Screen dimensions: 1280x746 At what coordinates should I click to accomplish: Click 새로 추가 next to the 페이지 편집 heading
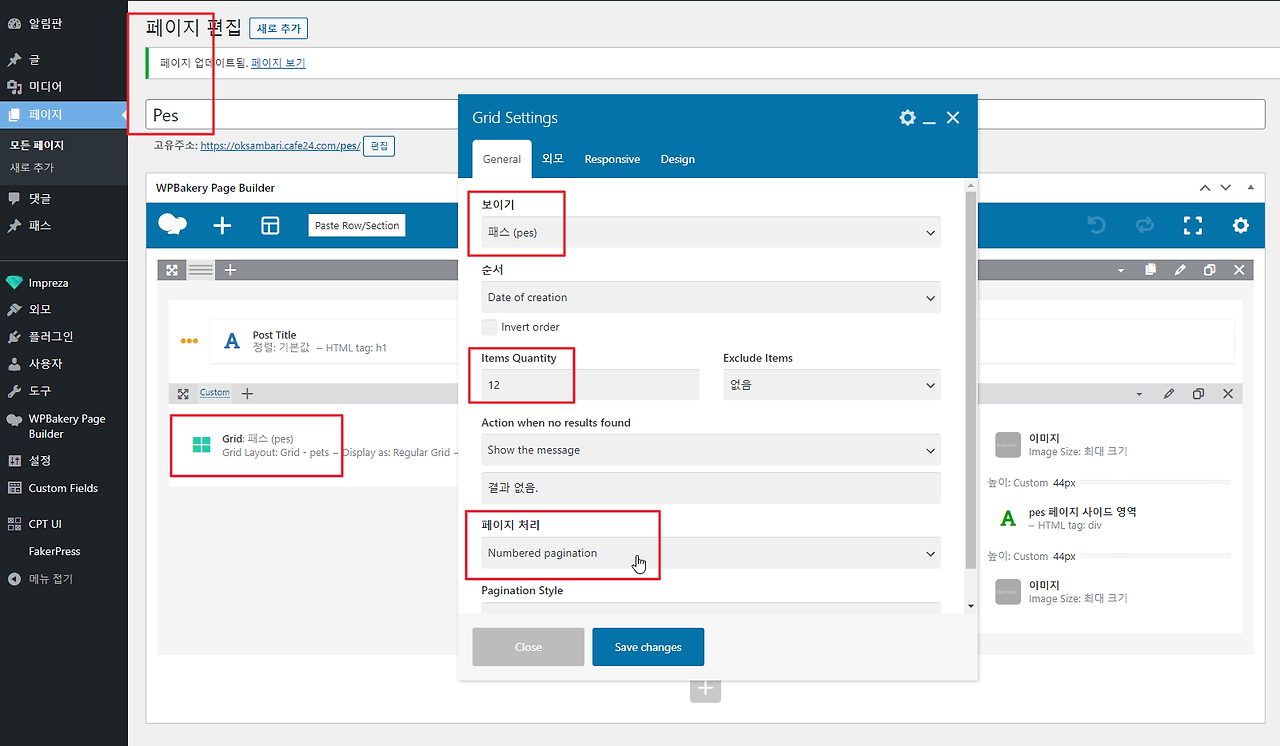pos(279,29)
